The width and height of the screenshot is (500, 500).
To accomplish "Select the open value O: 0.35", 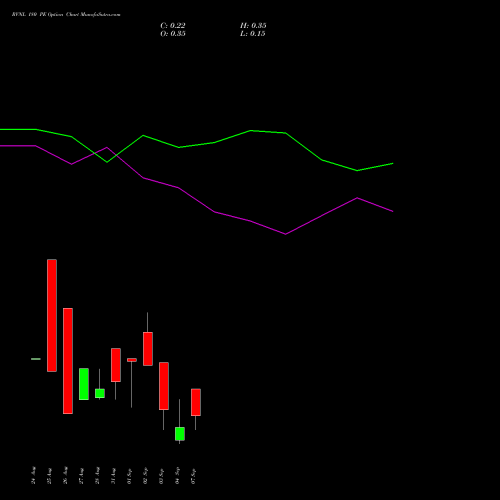I will pyautogui.click(x=173, y=34).
